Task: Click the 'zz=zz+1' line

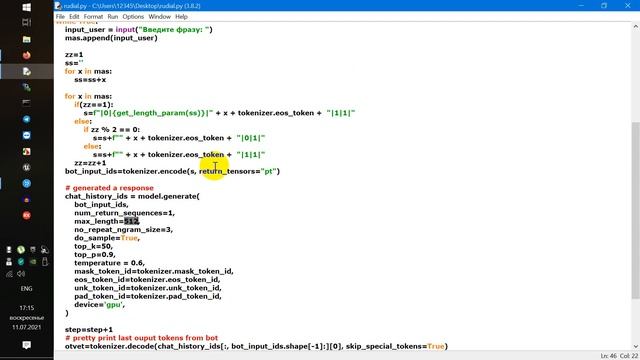Action: [x=90, y=163]
